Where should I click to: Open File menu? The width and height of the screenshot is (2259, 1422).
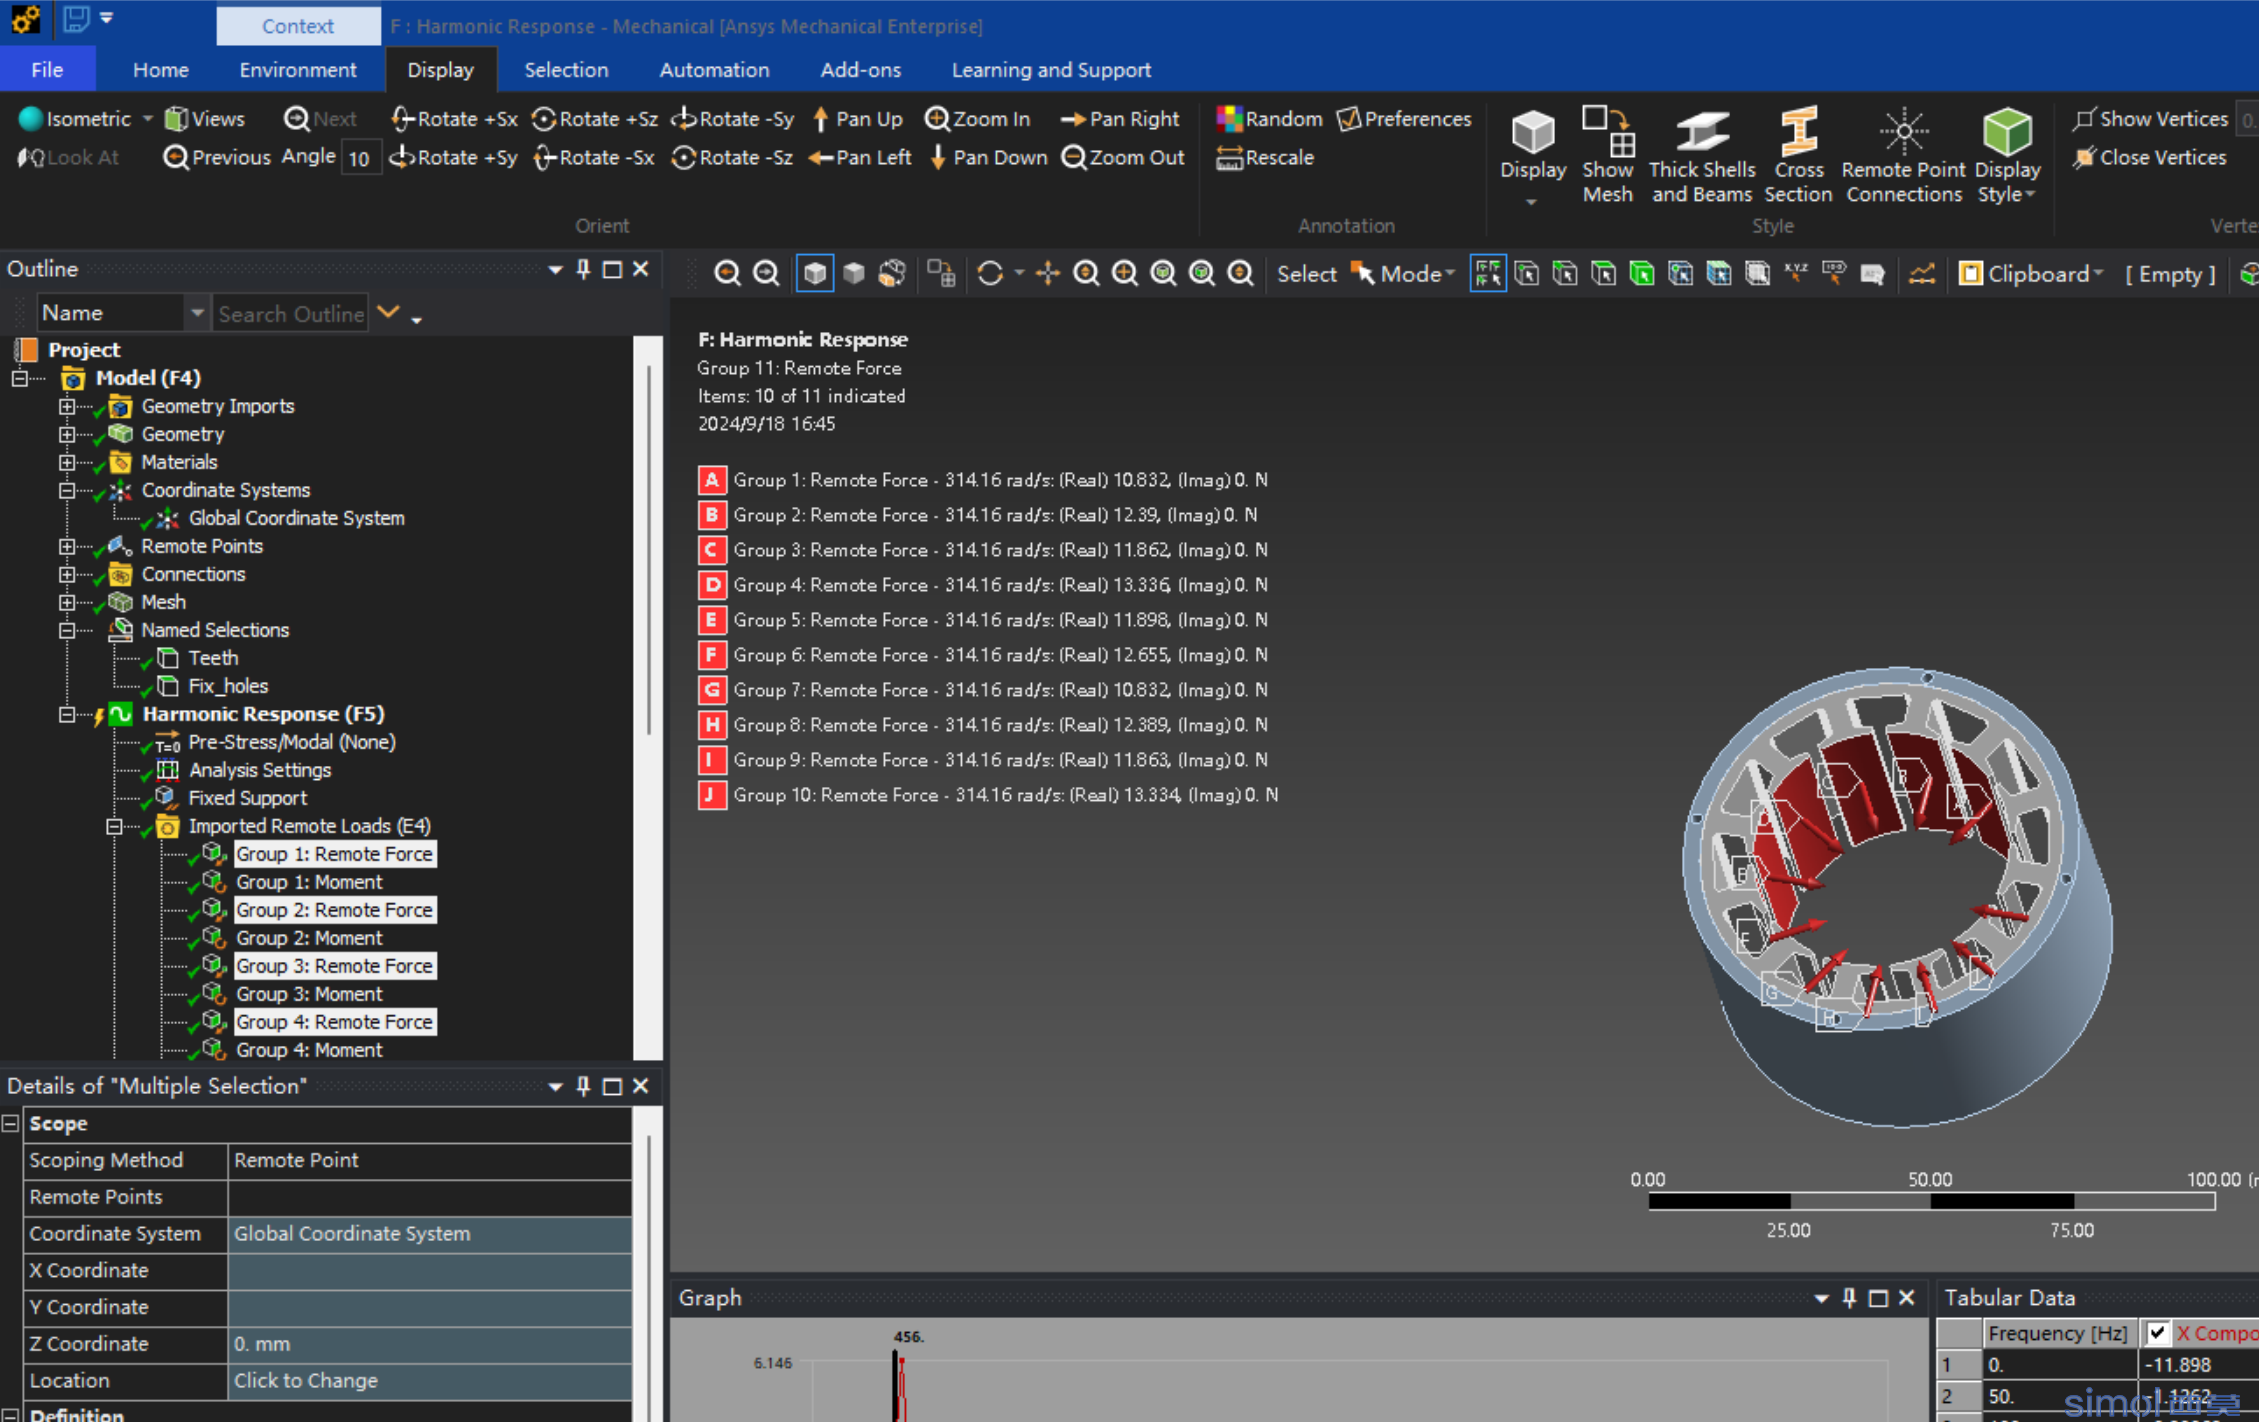47,70
